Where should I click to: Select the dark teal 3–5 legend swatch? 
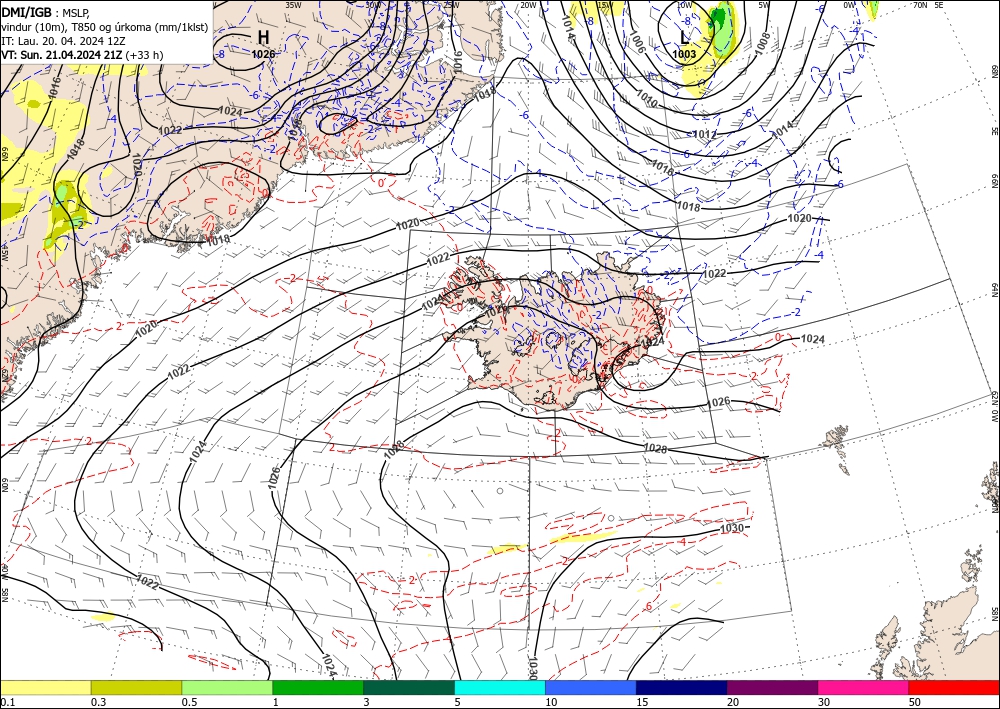409,687
